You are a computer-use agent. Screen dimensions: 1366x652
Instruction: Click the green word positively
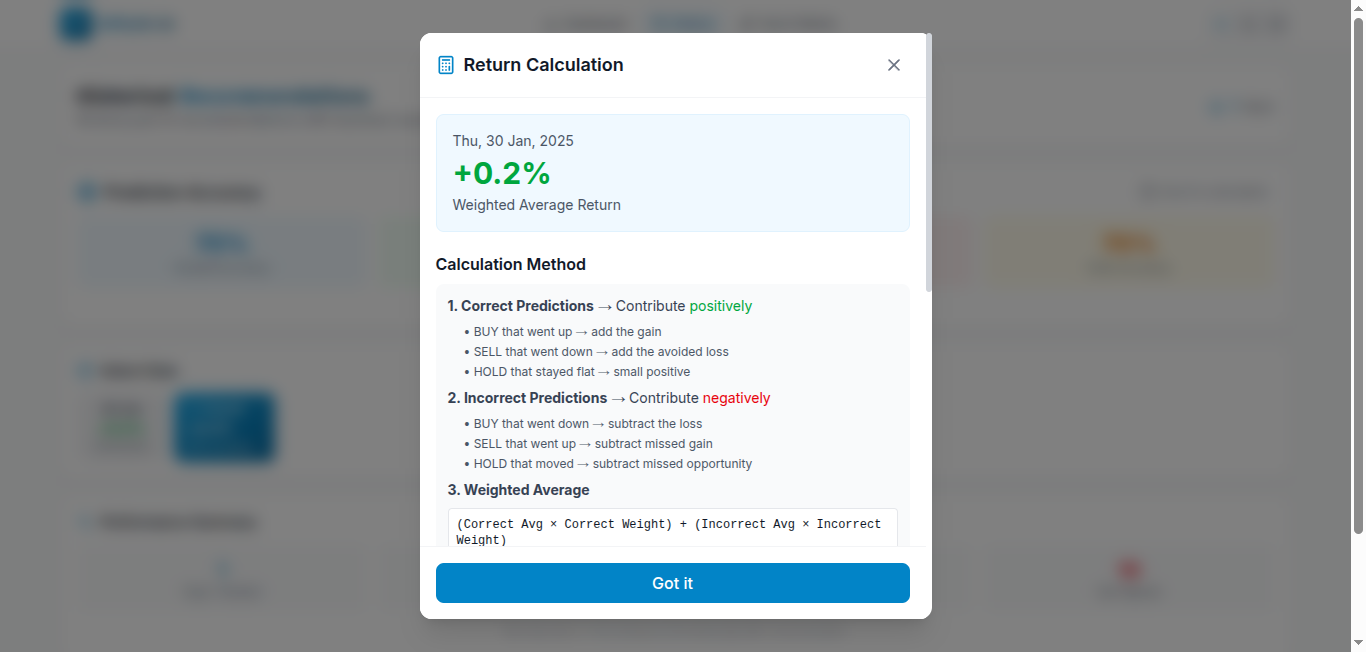click(x=720, y=306)
